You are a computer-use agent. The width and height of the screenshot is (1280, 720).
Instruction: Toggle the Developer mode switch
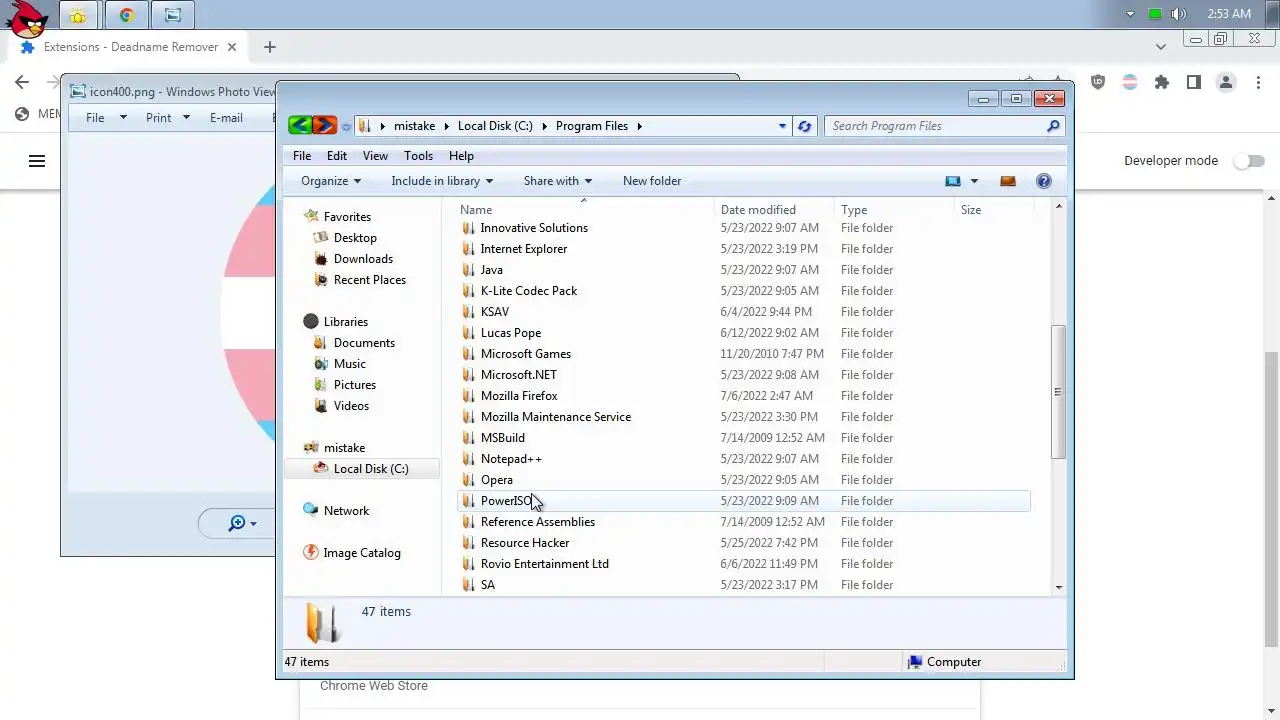[1249, 161]
